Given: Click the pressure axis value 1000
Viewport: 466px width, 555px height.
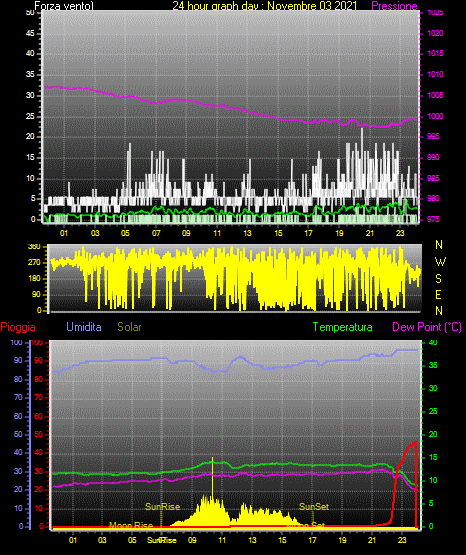Looking at the screenshot, I should tap(435, 116).
